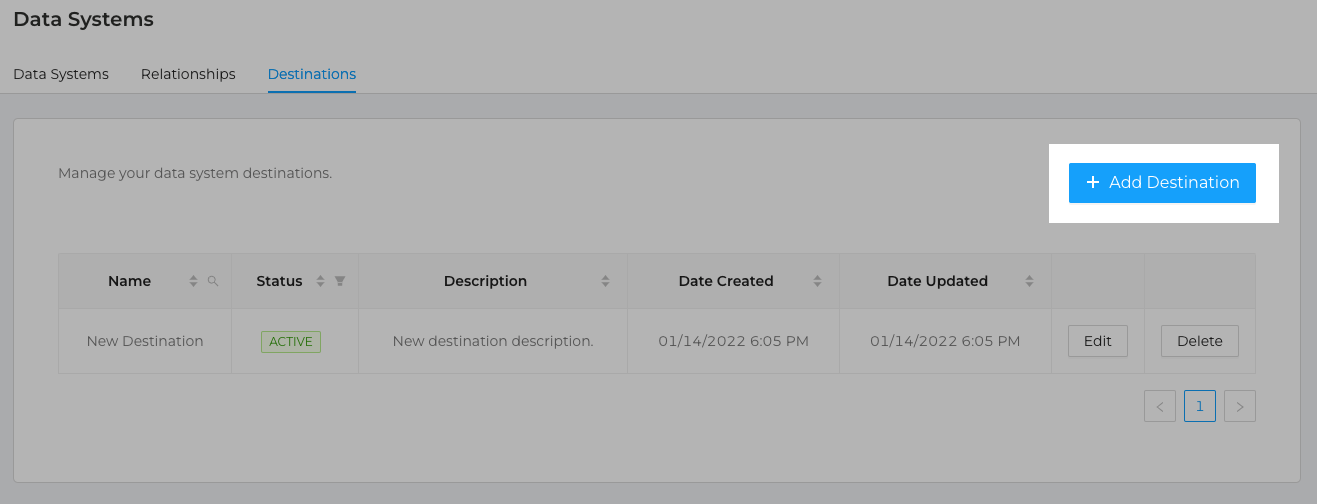
Task: Click the ACTIVE status tag
Action: (x=291, y=341)
